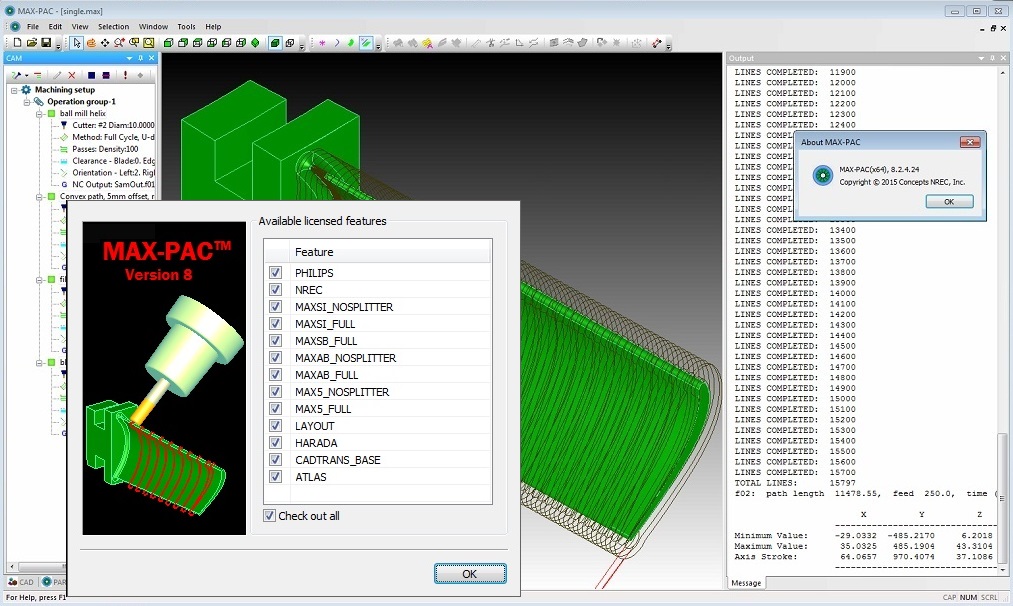The width and height of the screenshot is (1013, 606).
Task: Toggle the ATLAS feature checkbox
Action: coord(275,477)
